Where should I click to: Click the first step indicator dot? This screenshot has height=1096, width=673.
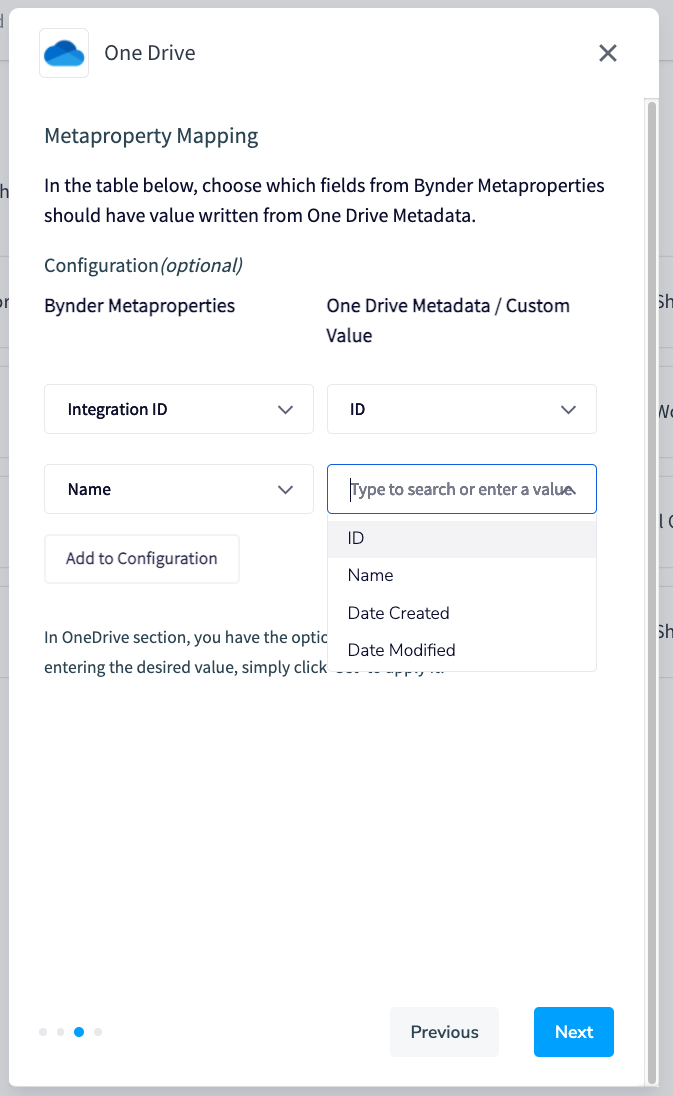point(43,1032)
